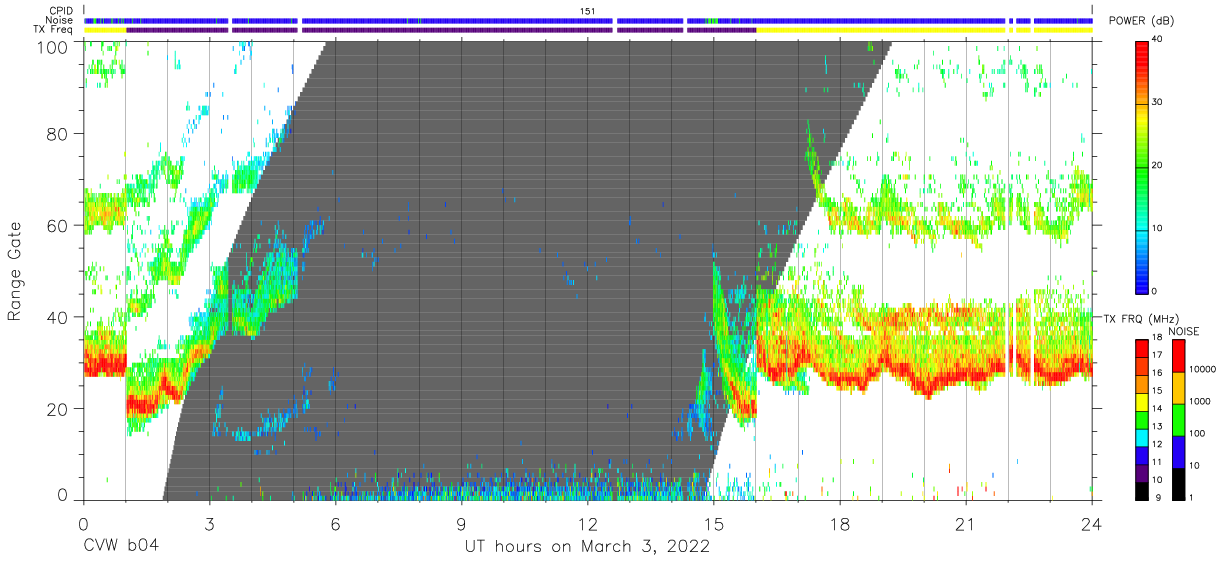1228x567 pixels.
Task: Click the x-axis tick label 18
Action: (840, 524)
